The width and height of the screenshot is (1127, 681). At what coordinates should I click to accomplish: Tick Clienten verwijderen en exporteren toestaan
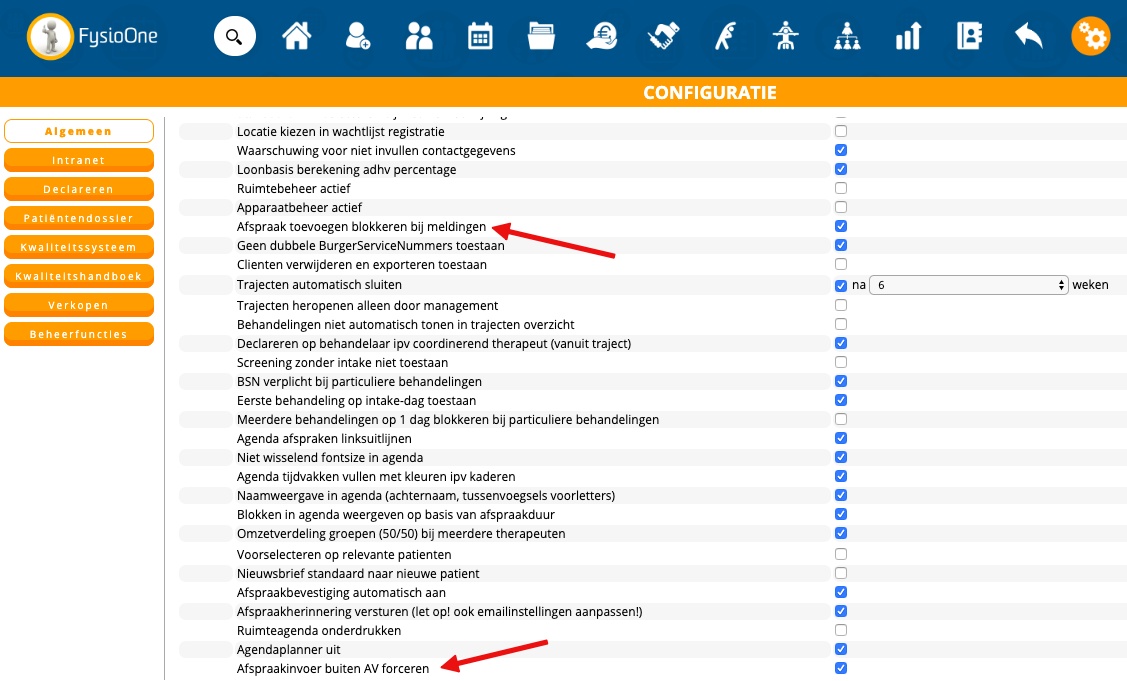click(x=841, y=265)
